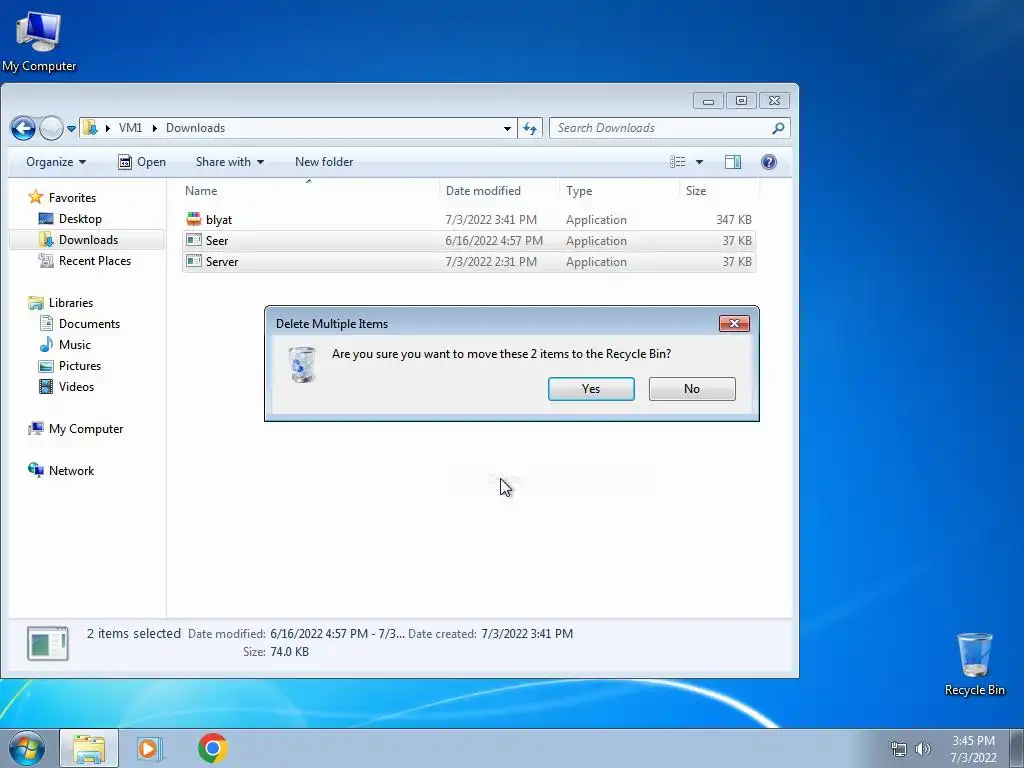Viewport: 1024px width, 768px height.
Task: Click the blyat file icon
Action: pos(194,219)
